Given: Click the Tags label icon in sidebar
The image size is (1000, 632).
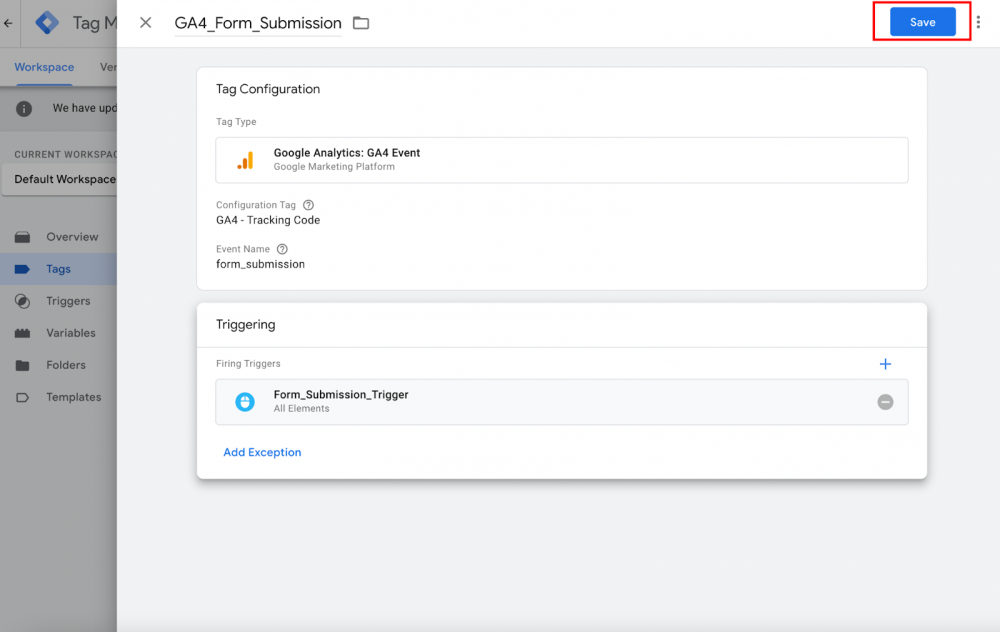Looking at the screenshot, I should [x=22, y=269].
